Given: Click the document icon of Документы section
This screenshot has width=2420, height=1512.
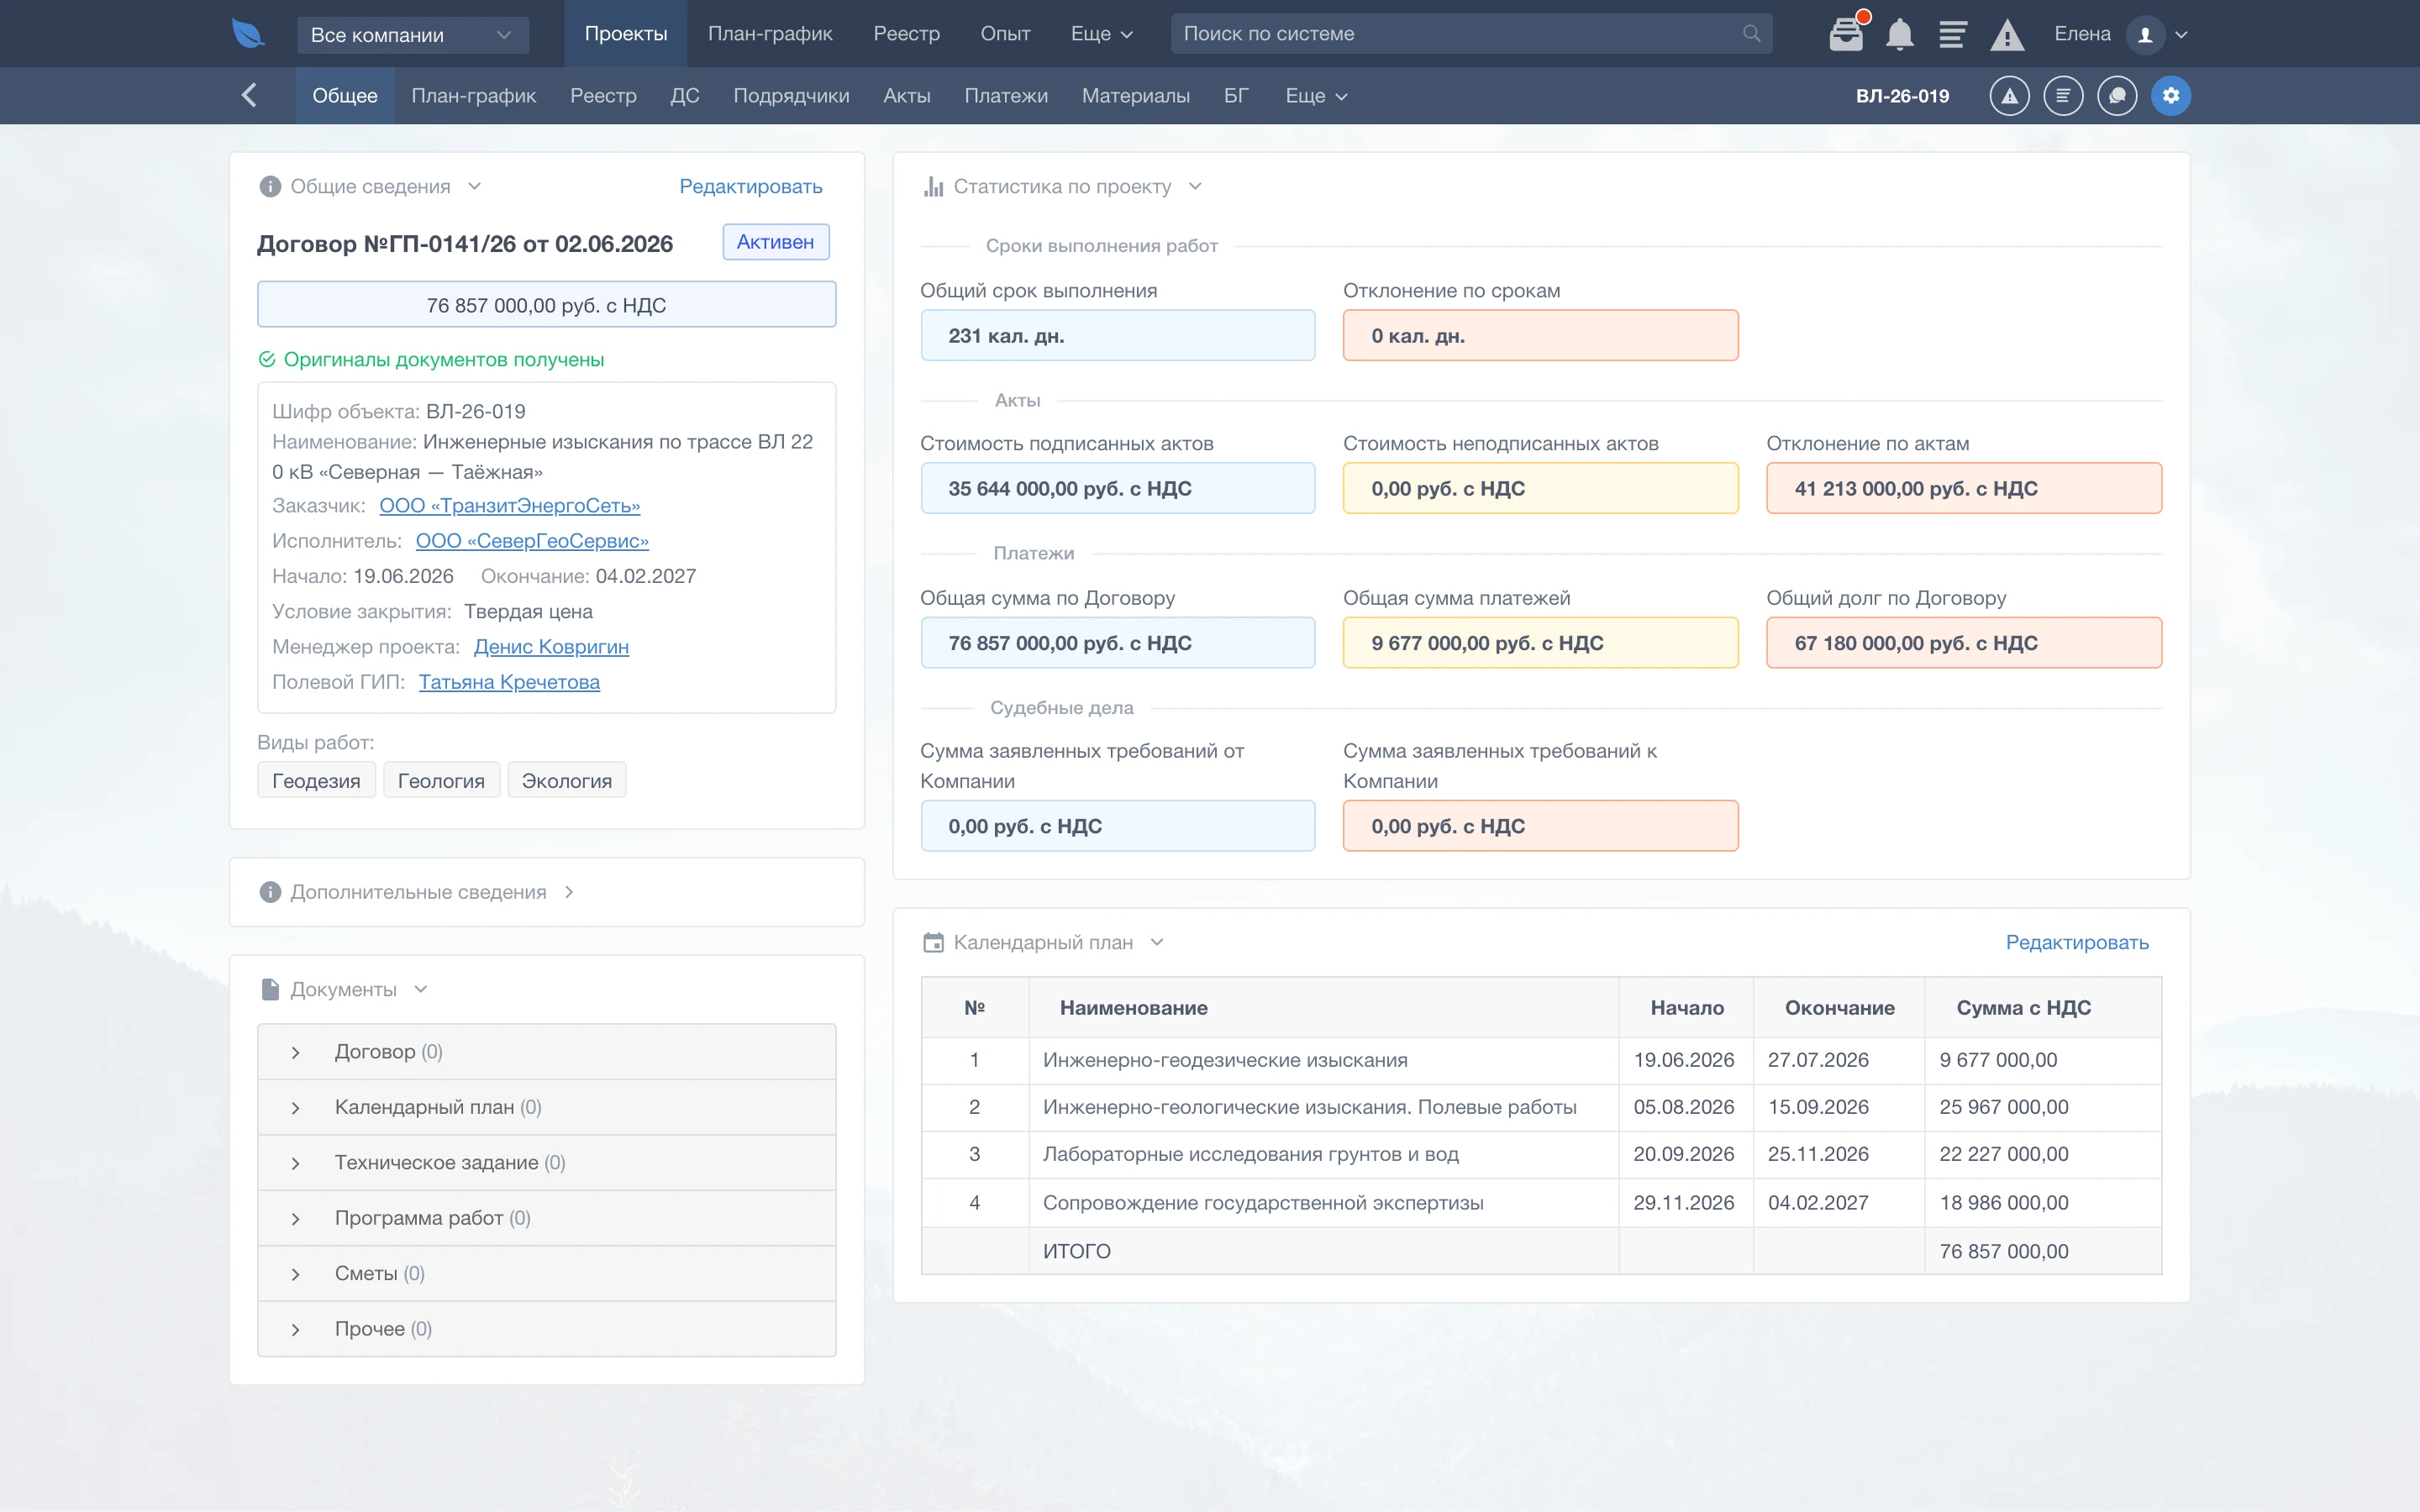Looking at the screenshot, I should click(270, 989).
